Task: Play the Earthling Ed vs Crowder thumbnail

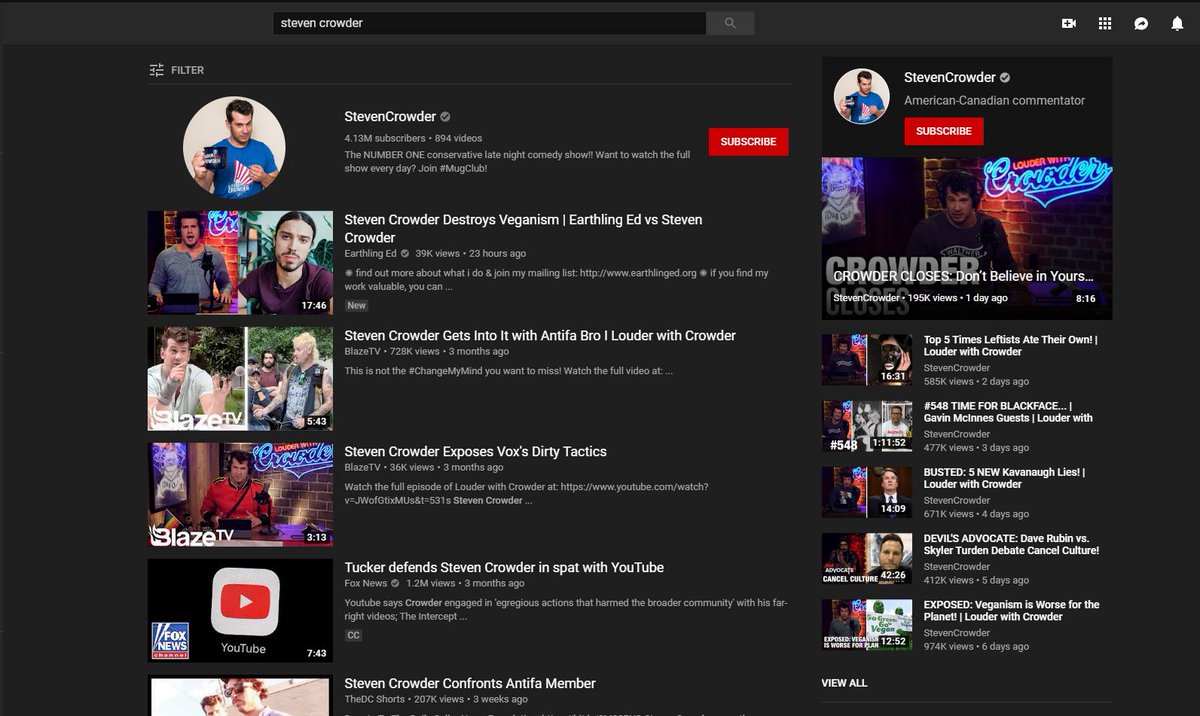Action: [x=240, y=263]
